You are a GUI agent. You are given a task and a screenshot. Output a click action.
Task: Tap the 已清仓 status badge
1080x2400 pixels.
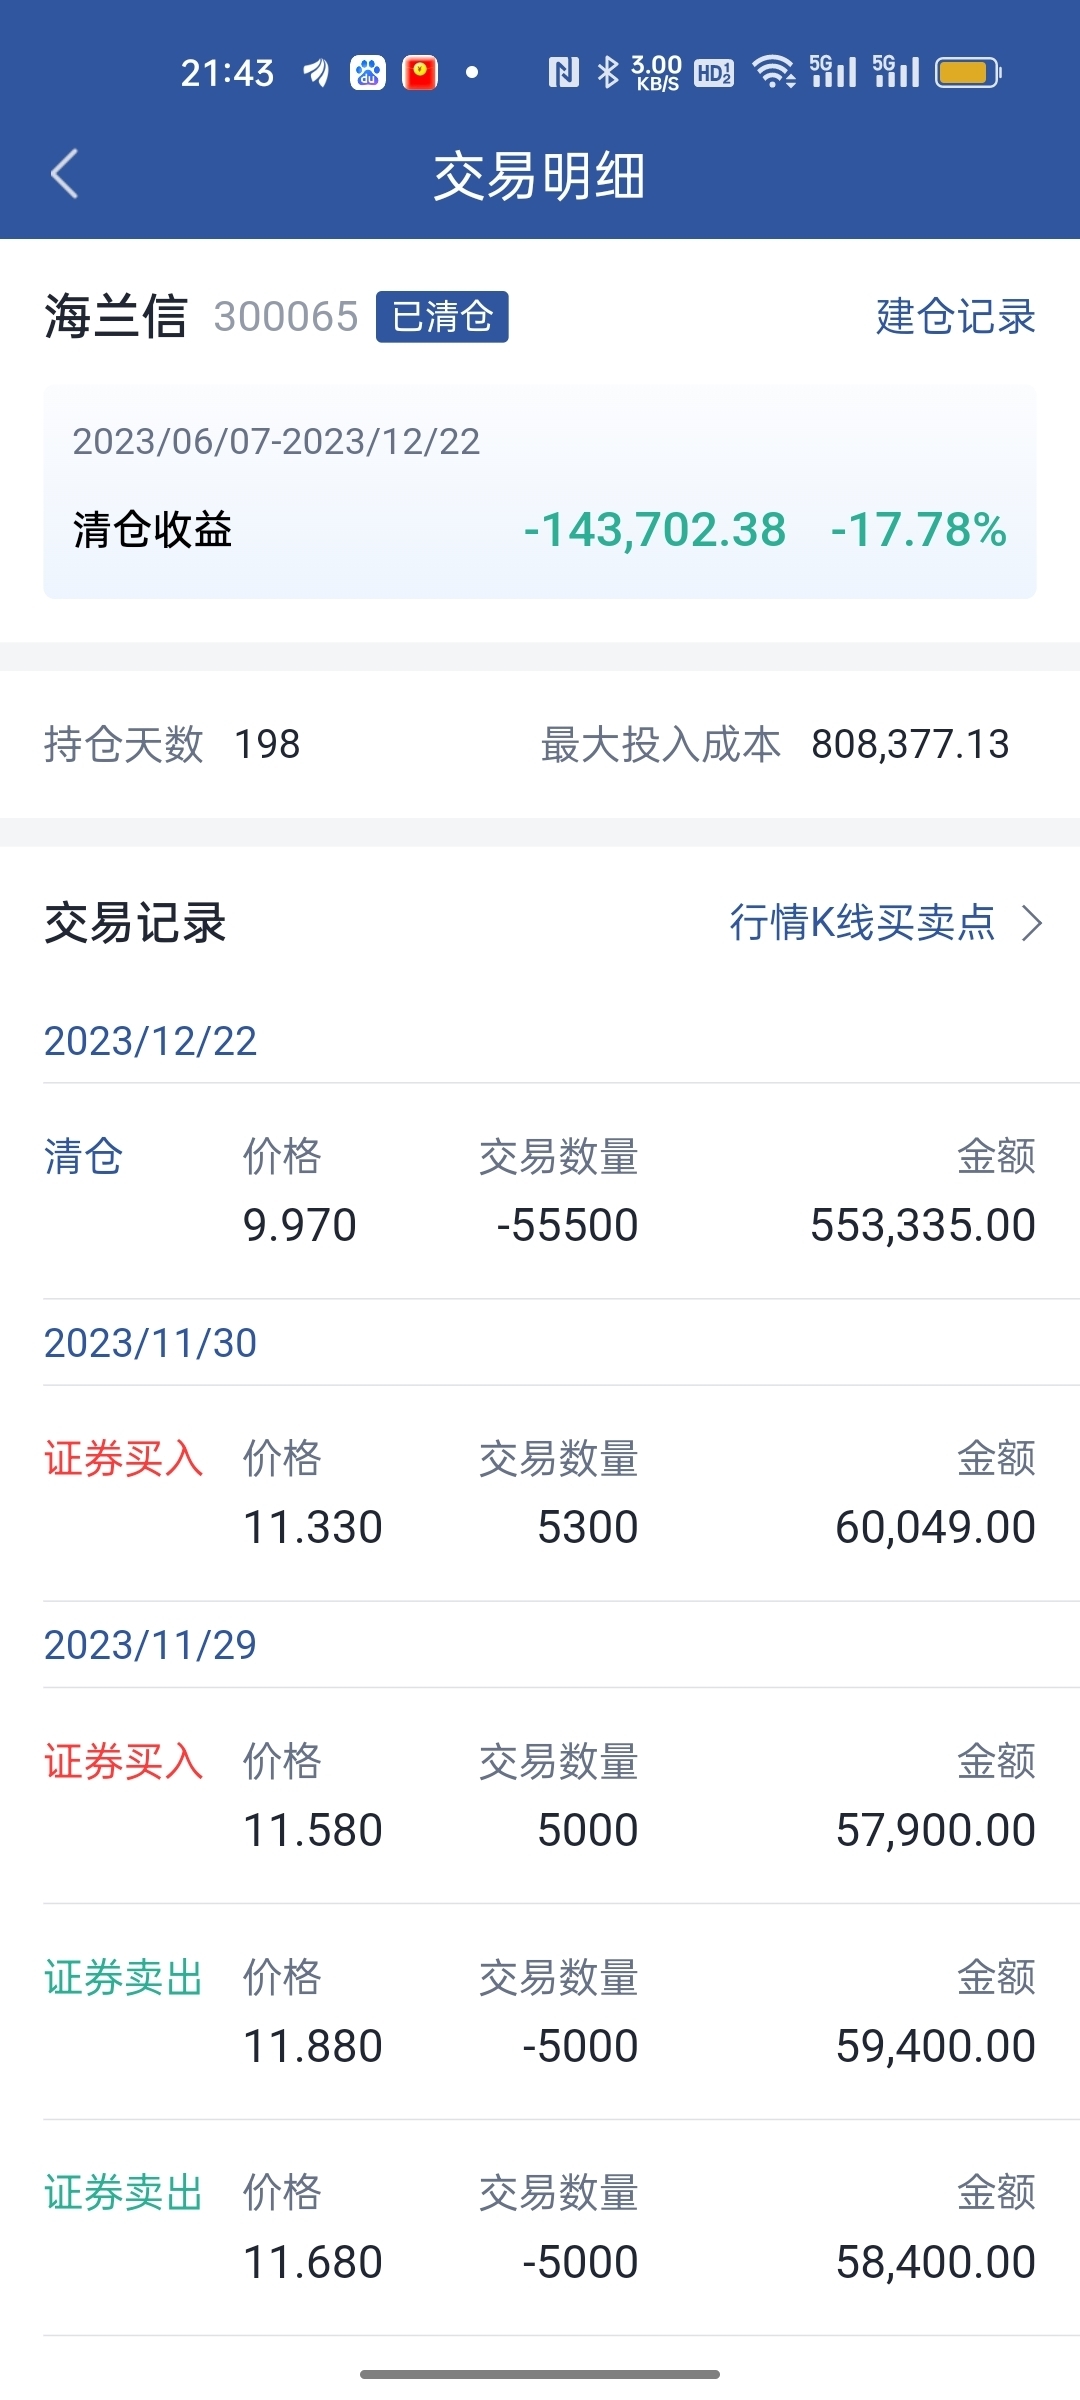(x=442, y=317)
